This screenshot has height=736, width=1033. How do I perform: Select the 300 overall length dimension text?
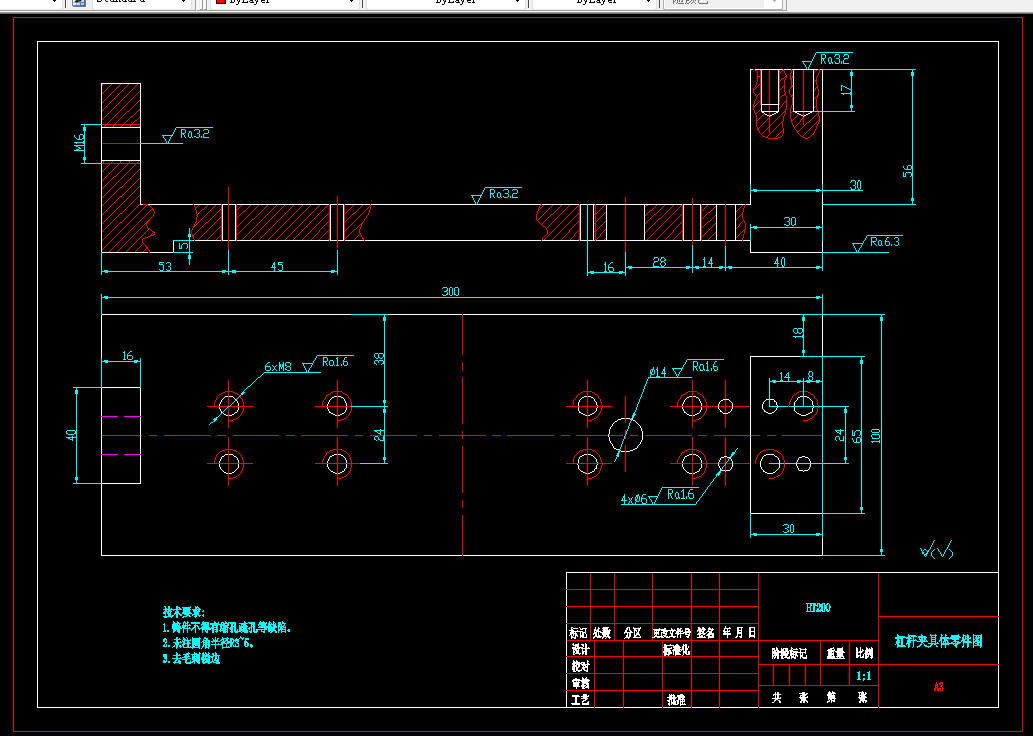pos(451,291)
